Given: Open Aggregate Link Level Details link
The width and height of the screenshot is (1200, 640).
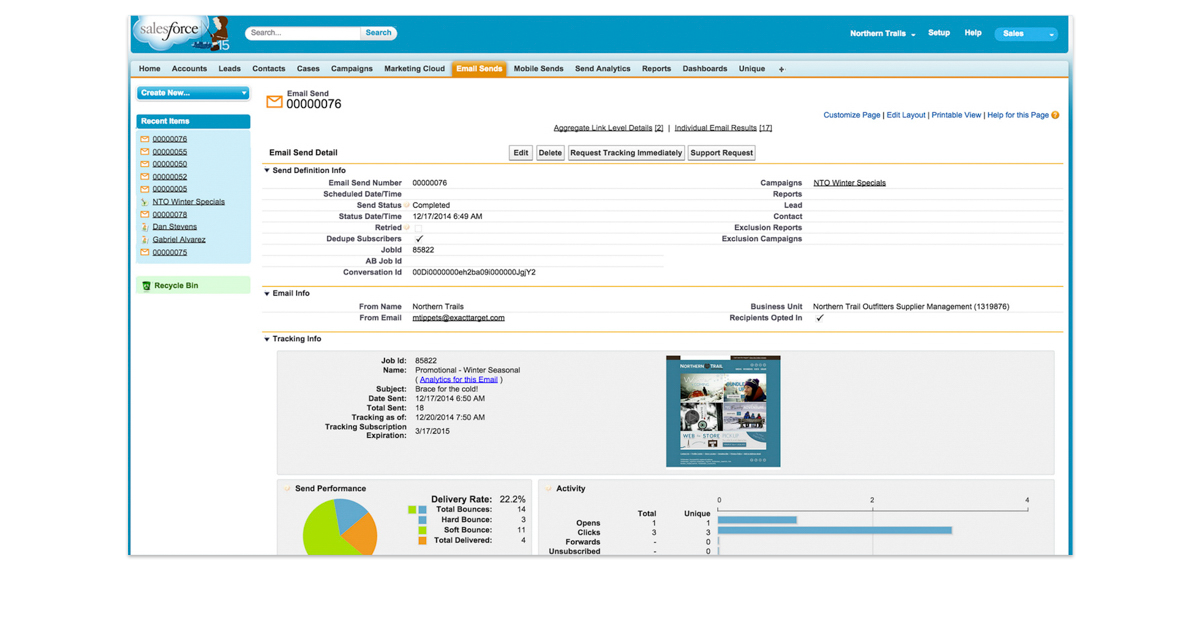Looking at the screenshot, I should (x=608, y=128).
